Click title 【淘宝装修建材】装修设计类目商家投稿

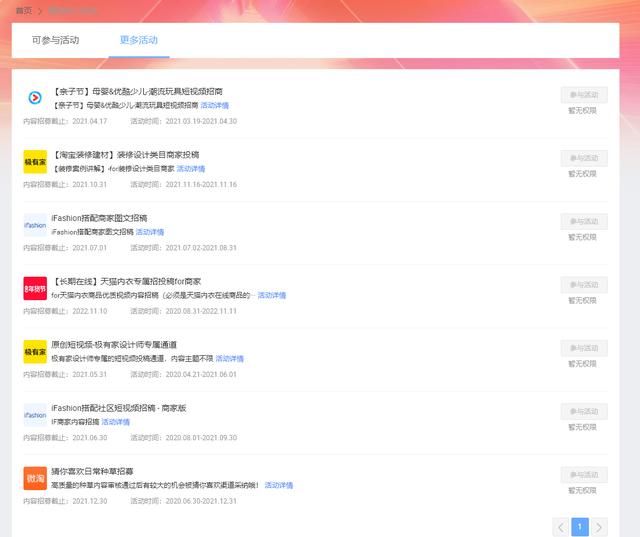point(126,155)
